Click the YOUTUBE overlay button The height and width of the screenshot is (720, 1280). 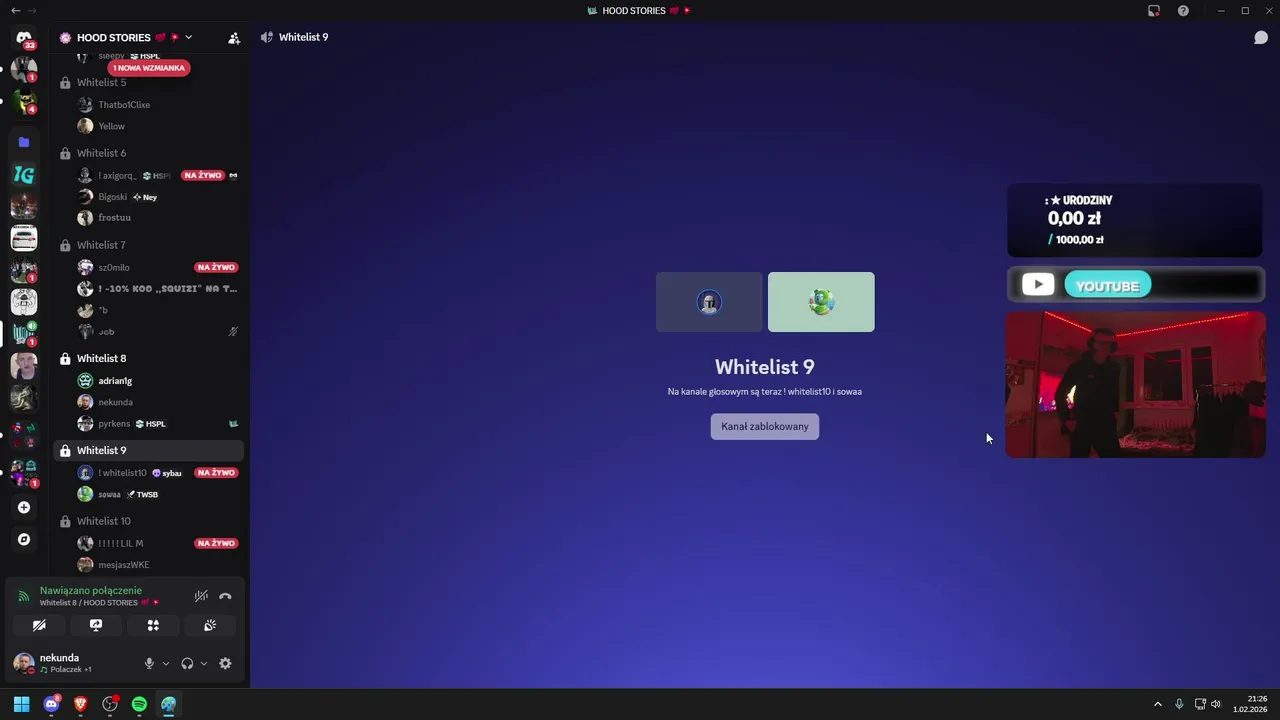tap(1107, 286)
